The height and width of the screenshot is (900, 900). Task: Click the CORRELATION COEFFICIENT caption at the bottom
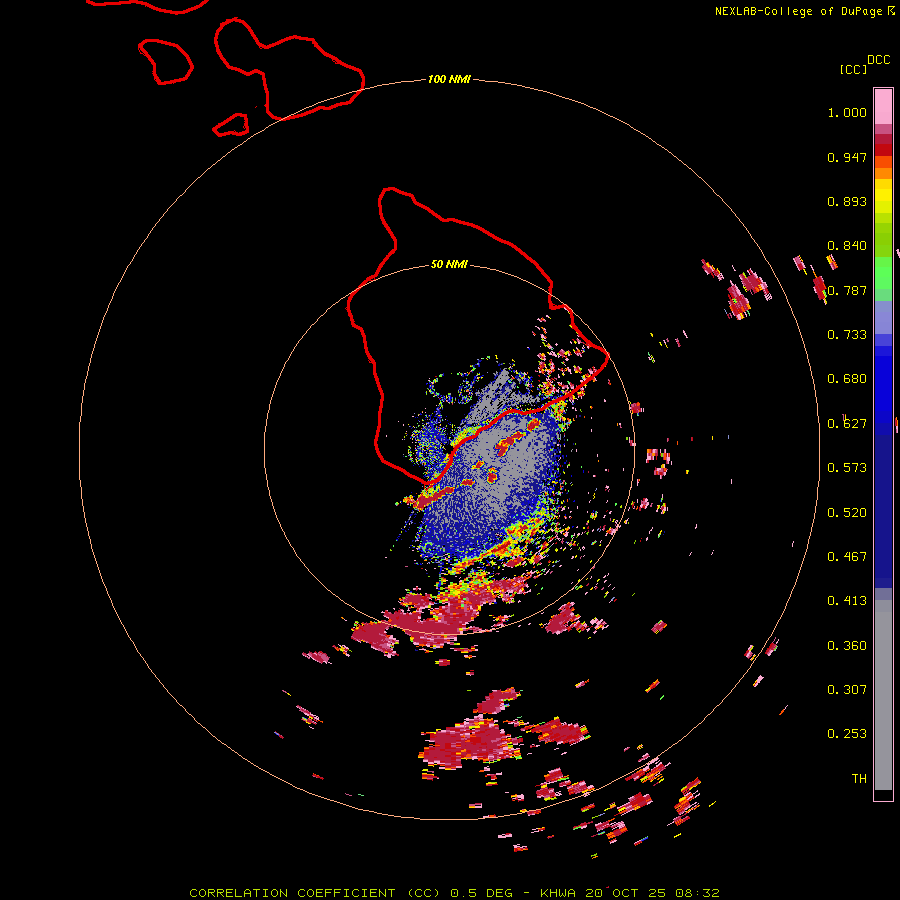coord(454,893)
